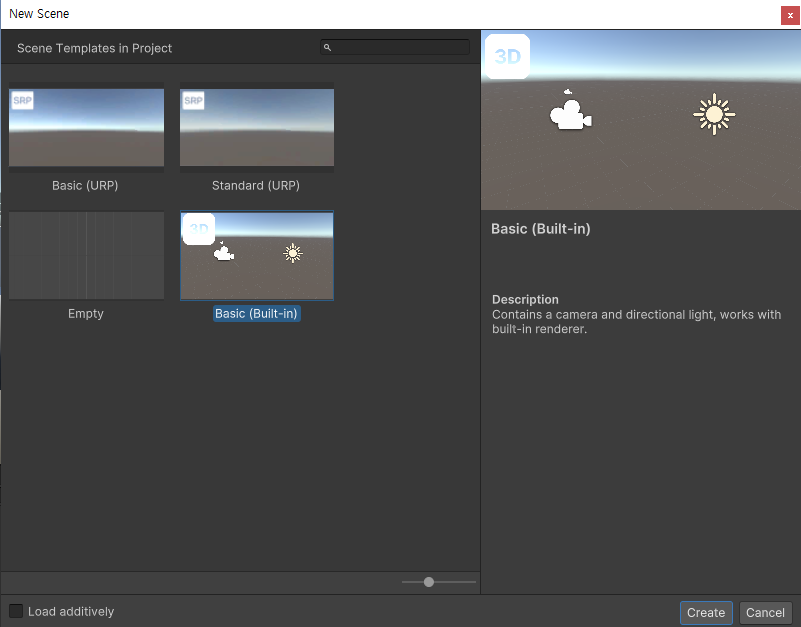Viewport: 801px width, 627px height.
Task: Click the camera icon in the large preview
Action: point(571,112)
